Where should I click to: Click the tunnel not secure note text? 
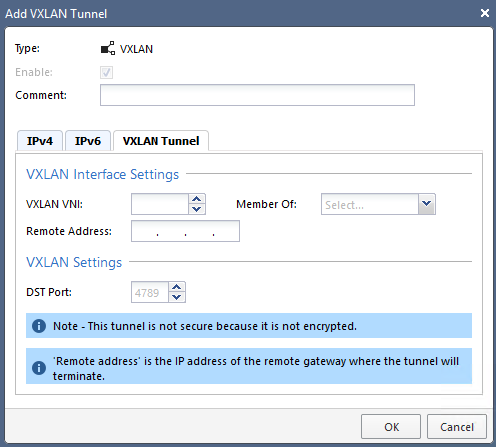205,326
